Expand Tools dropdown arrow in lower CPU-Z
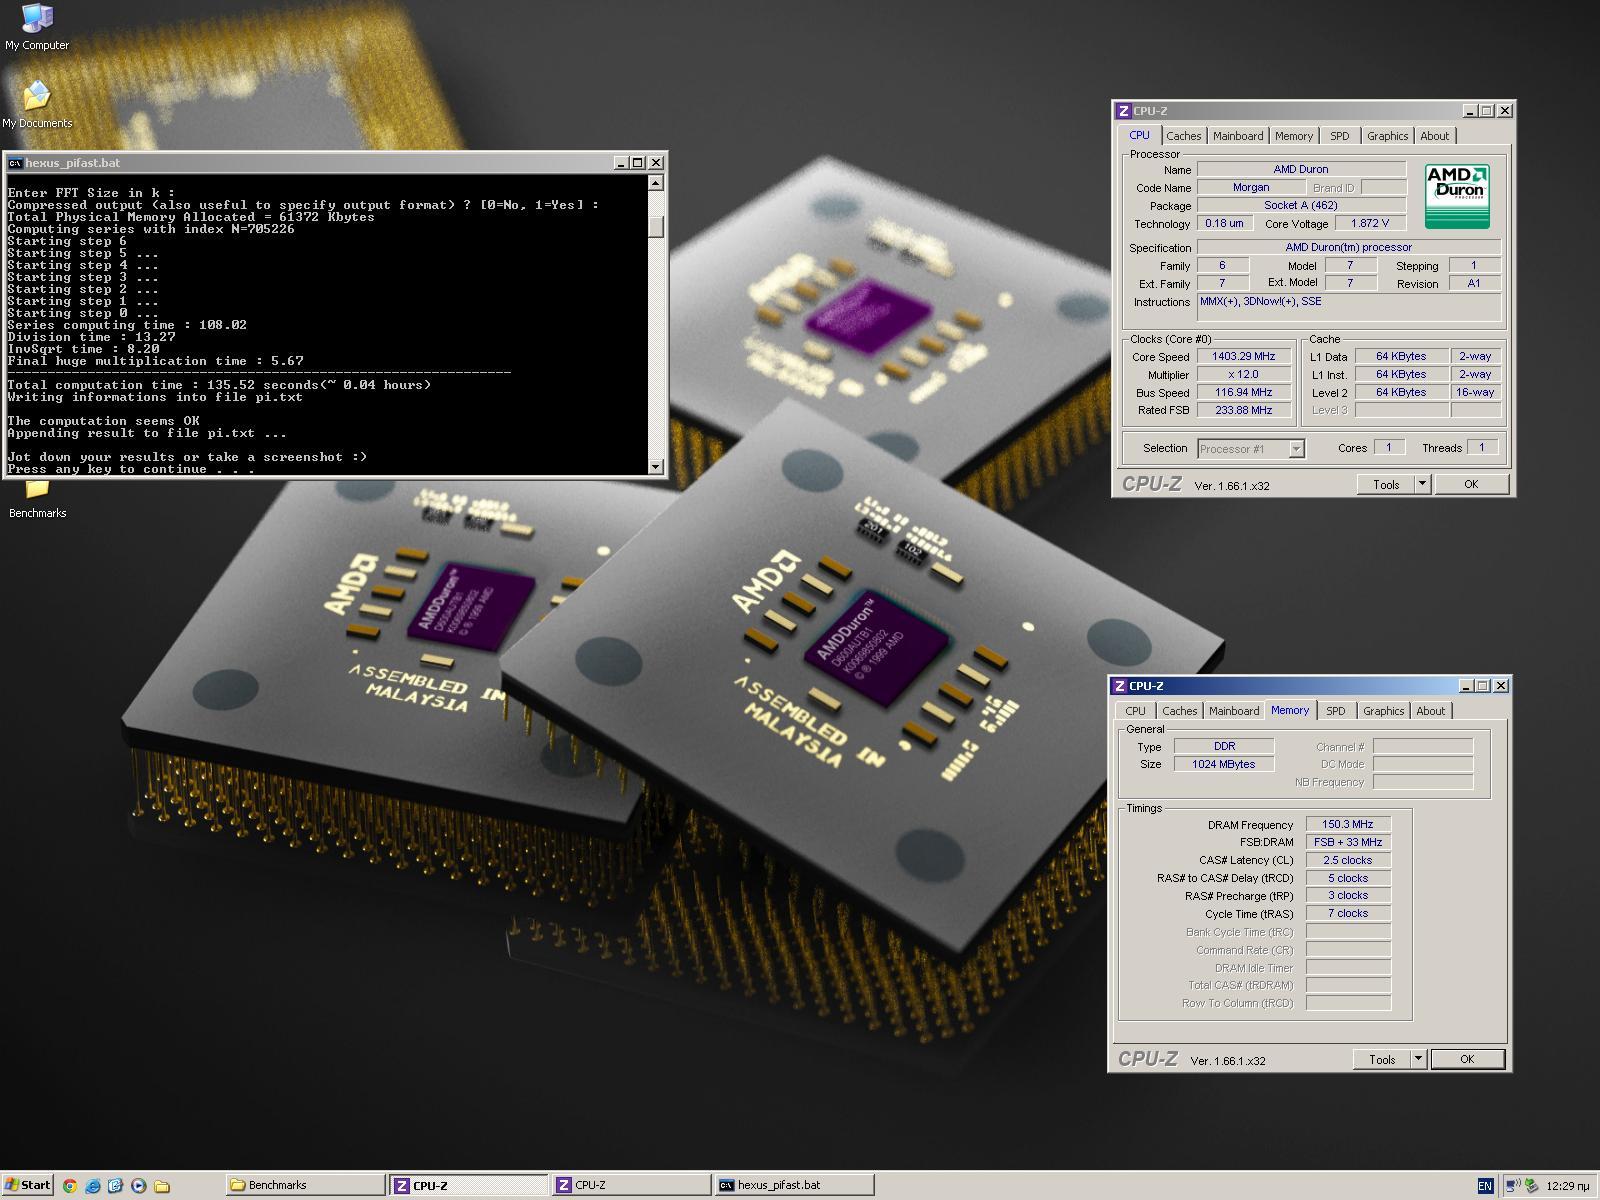This screenshot has width=1600, height=1200. coord(1418,1059)
